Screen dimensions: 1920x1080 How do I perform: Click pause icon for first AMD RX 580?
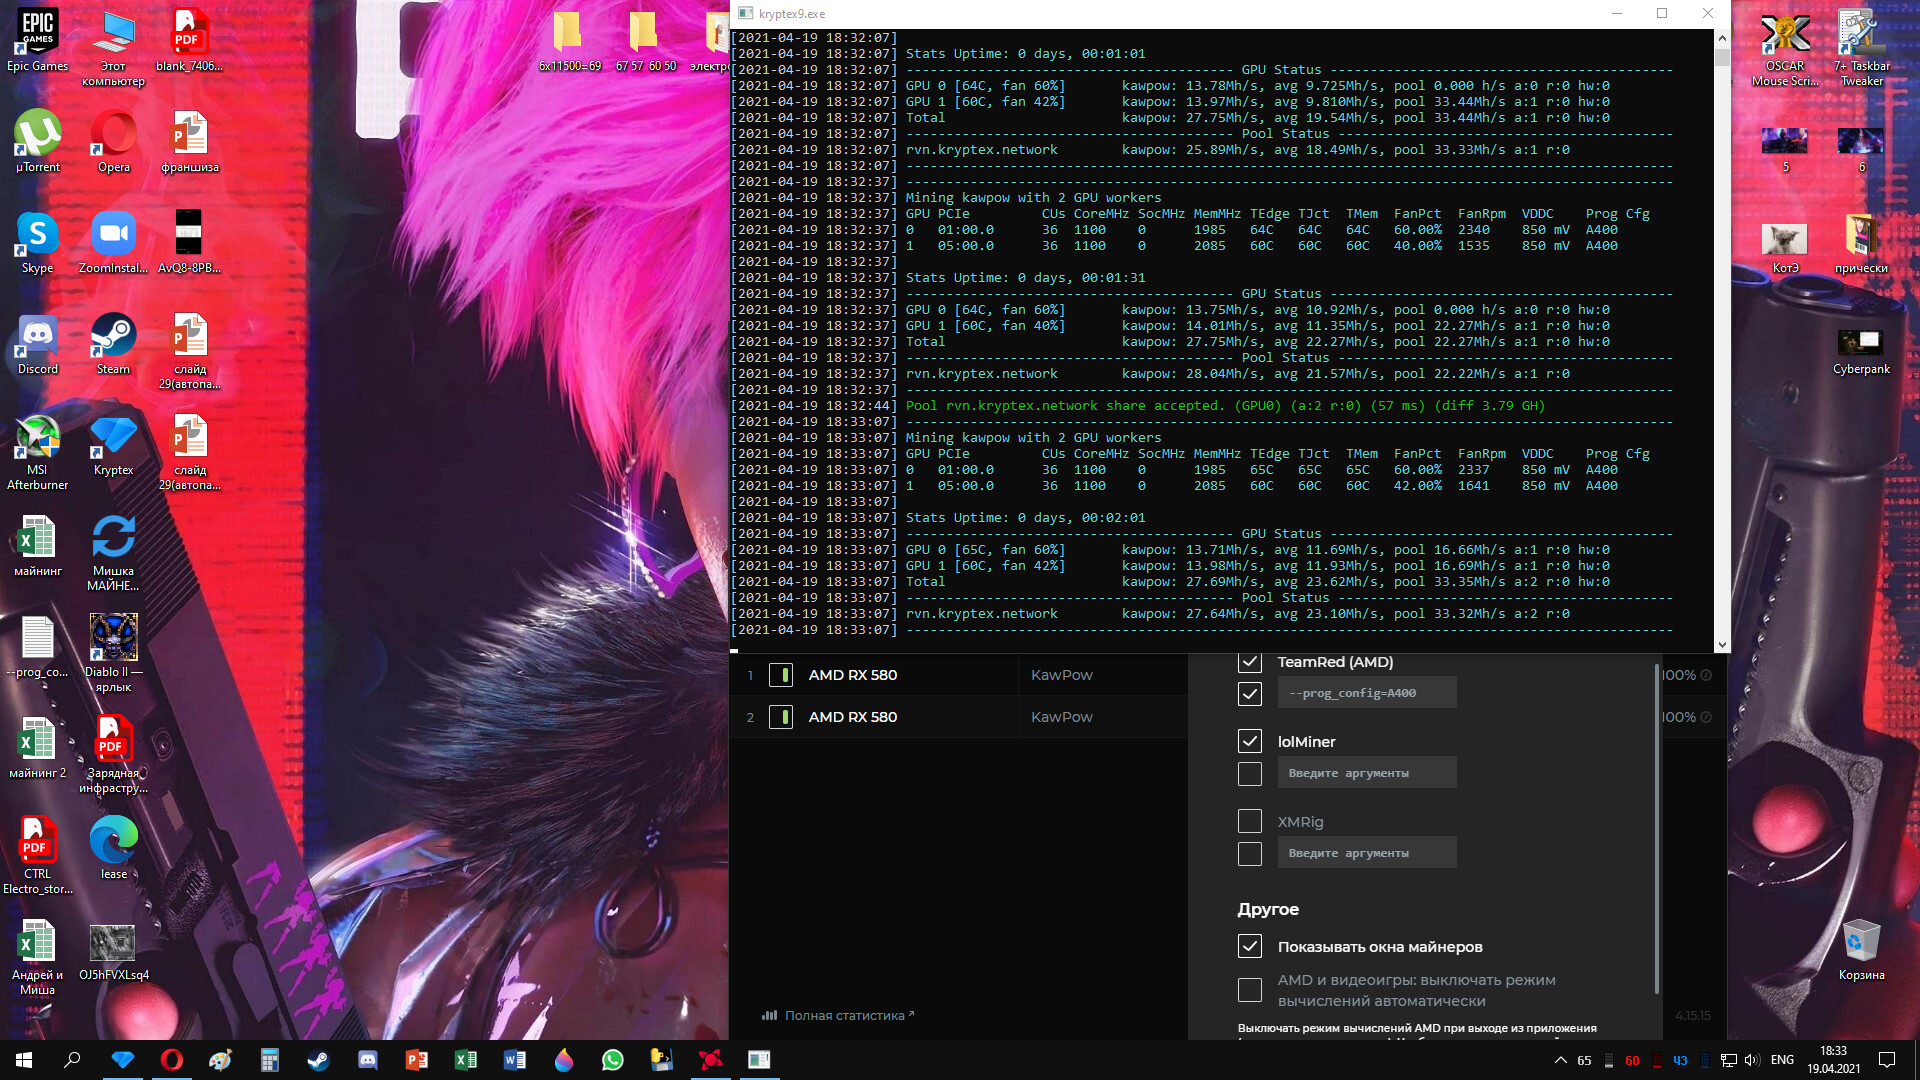point(781,675)
